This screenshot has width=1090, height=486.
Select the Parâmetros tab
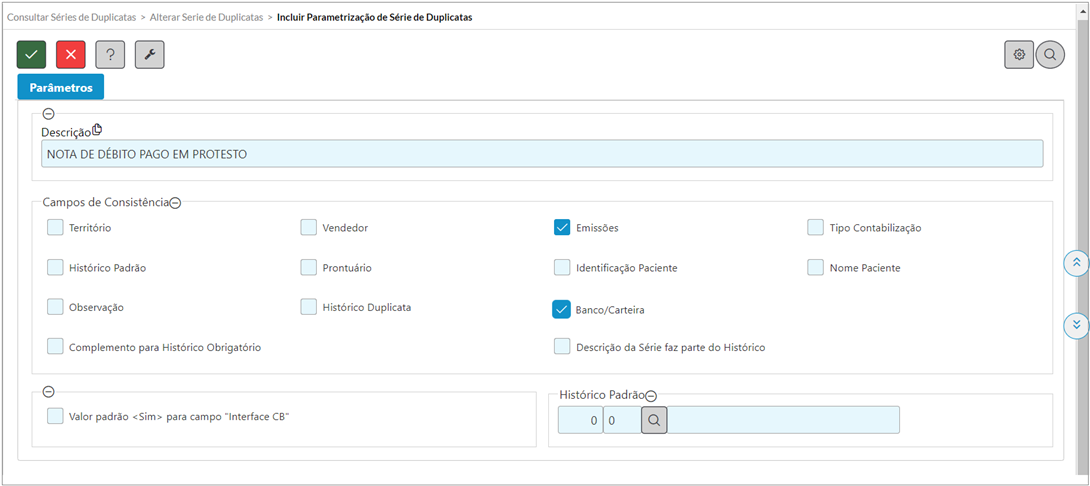(60, 88)
